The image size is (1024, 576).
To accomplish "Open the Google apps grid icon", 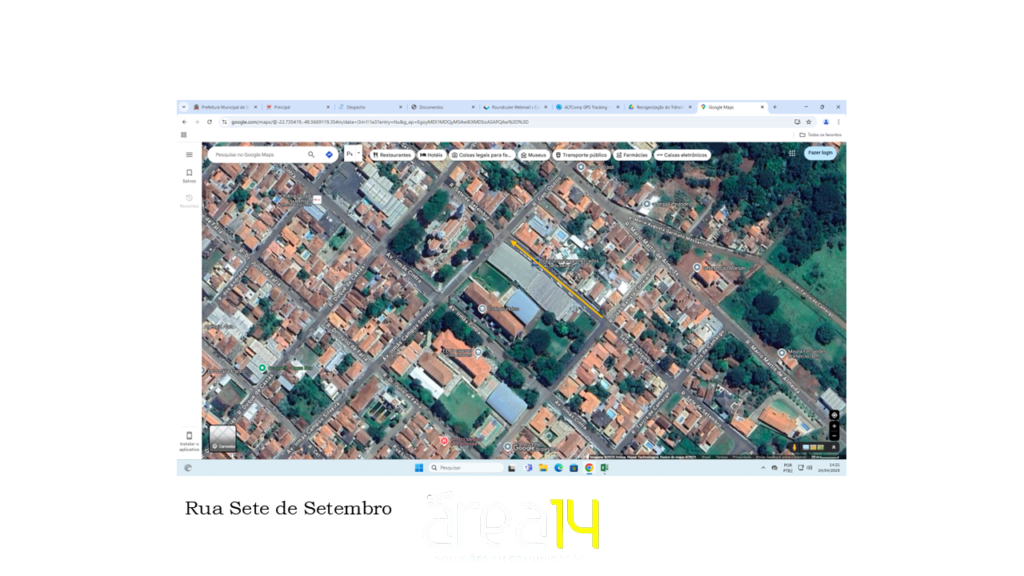I will coord(792,153).
